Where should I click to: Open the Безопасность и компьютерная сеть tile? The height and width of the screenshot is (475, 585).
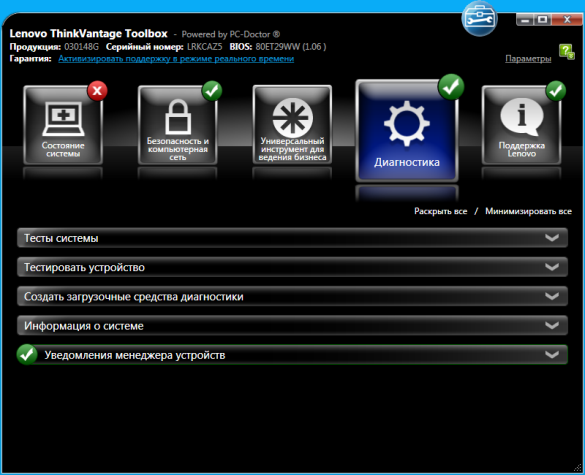click(178, 125)
